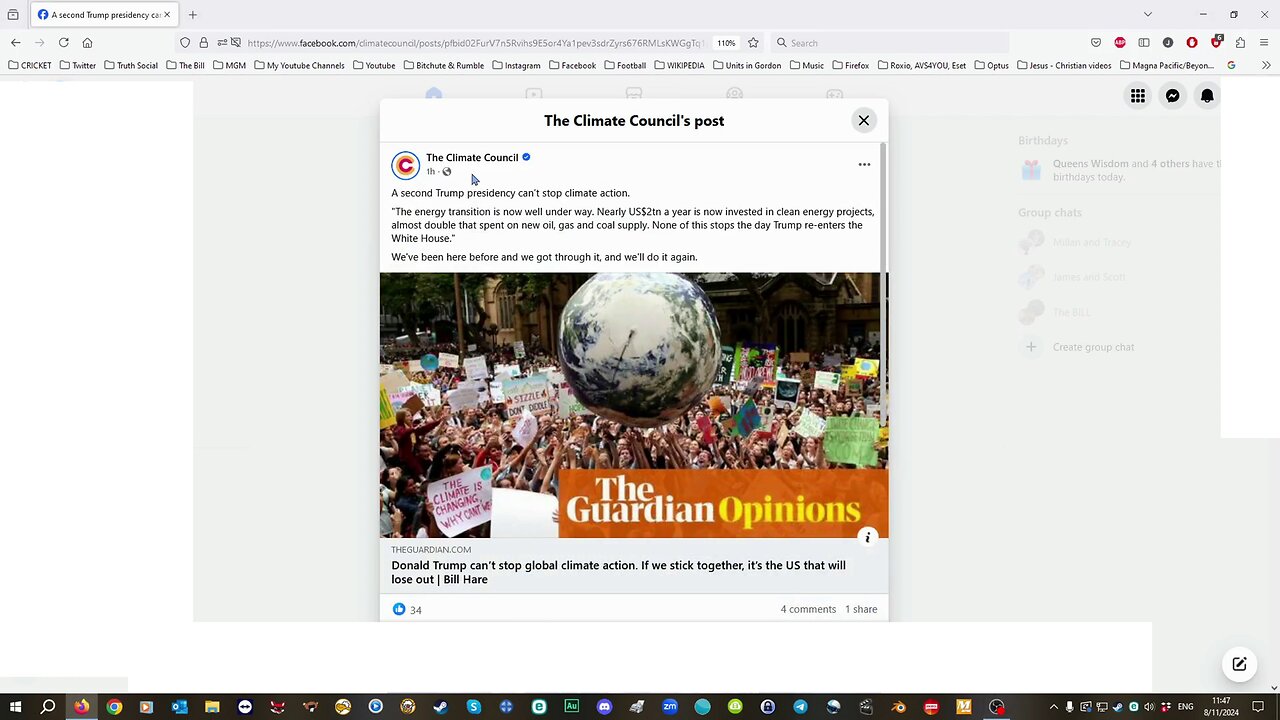Open Telegram from the taskbar

tap(800, 707)
